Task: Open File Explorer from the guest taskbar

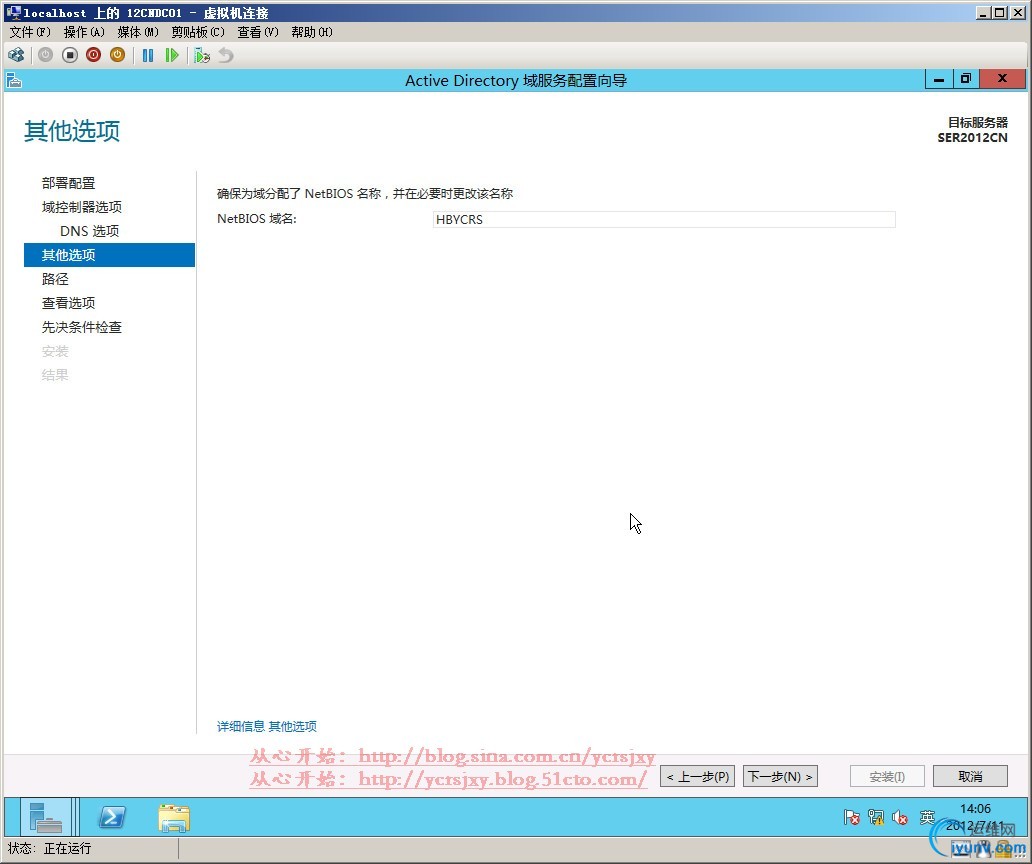Action: click(x=174, y=817)
